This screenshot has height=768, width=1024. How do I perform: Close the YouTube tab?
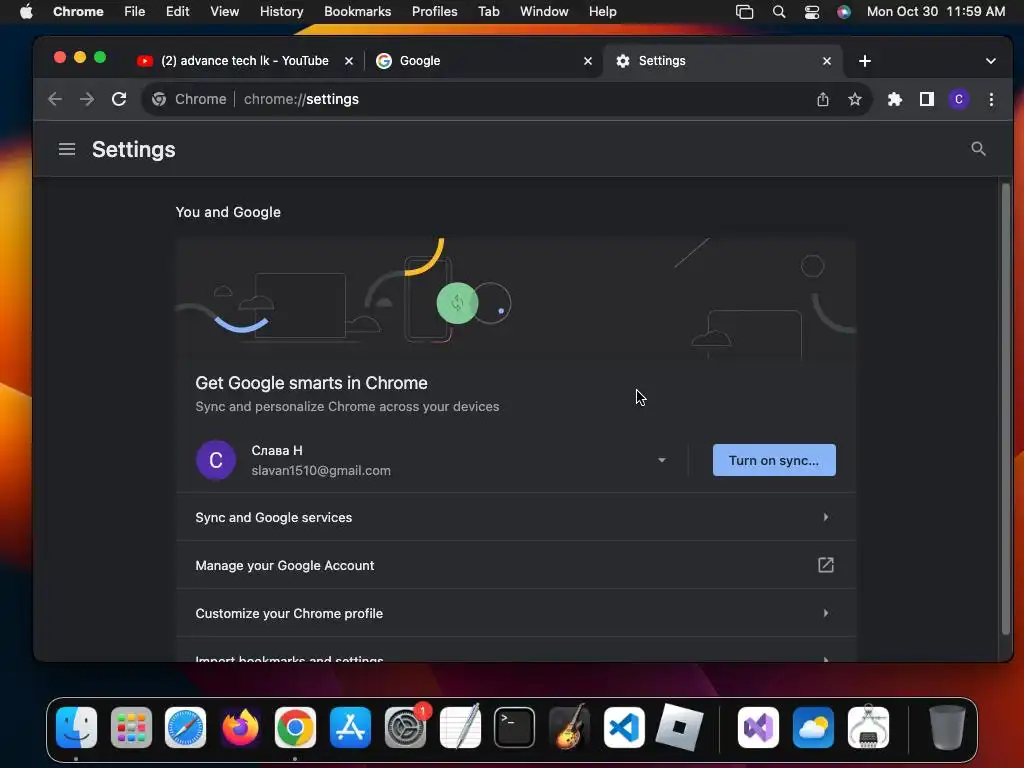[349, 61]
